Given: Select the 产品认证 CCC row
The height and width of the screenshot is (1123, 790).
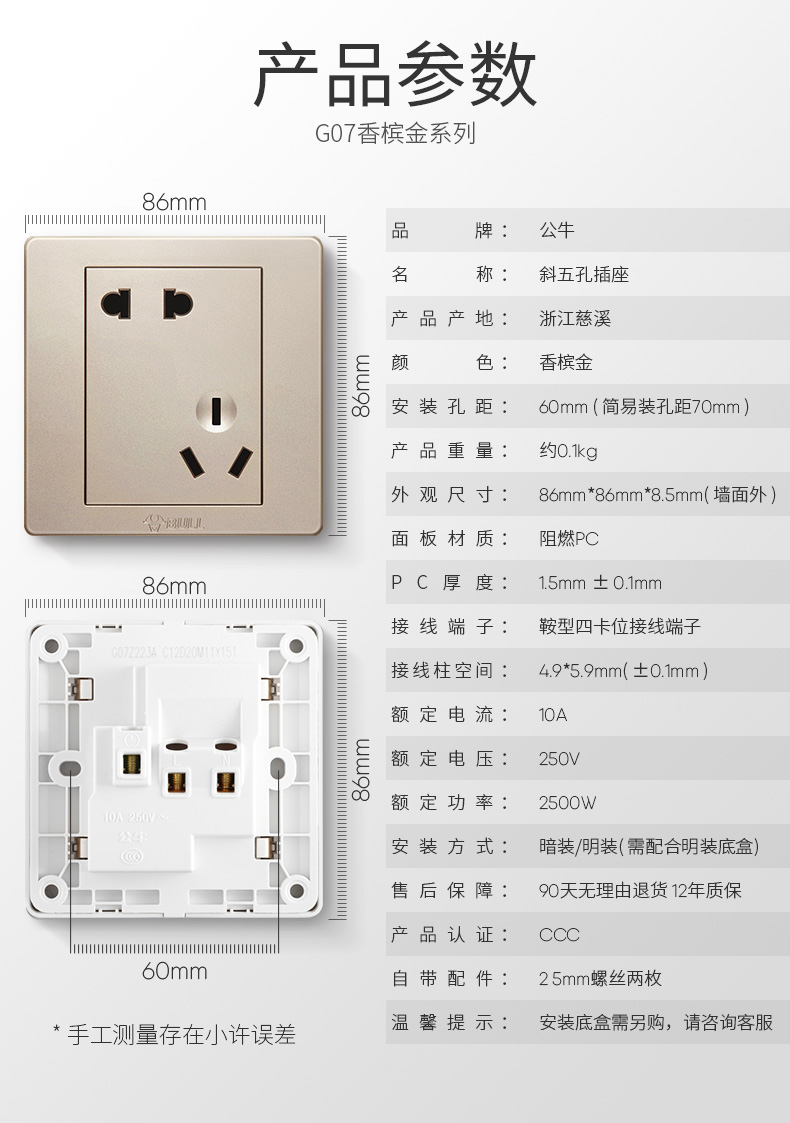Looking at the screenshot, I should (x=587, y=934).
